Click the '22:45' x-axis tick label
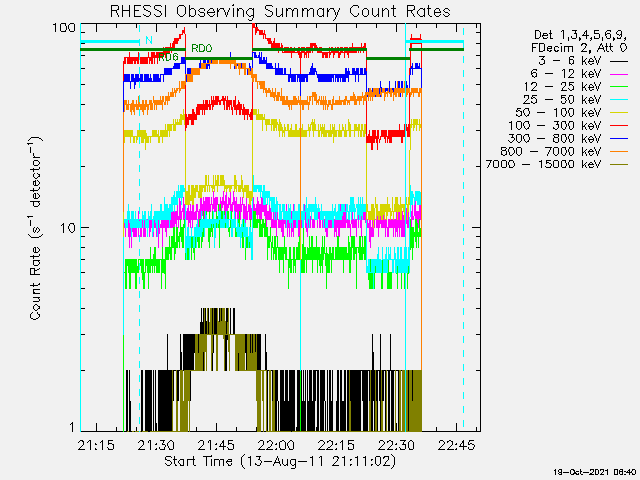640x480 pixels. click(456, 445)
